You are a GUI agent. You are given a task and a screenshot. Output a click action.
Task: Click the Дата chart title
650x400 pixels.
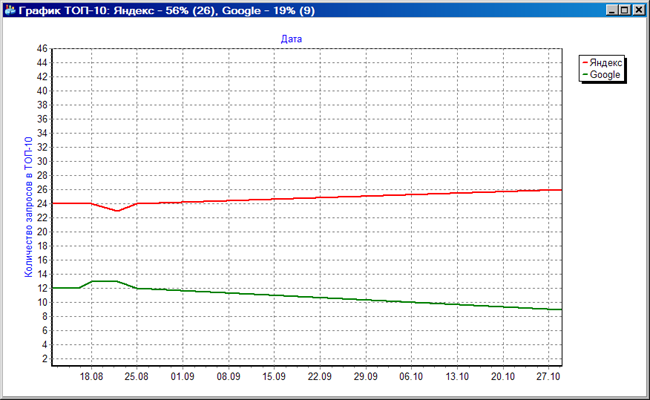click(291, 39)
